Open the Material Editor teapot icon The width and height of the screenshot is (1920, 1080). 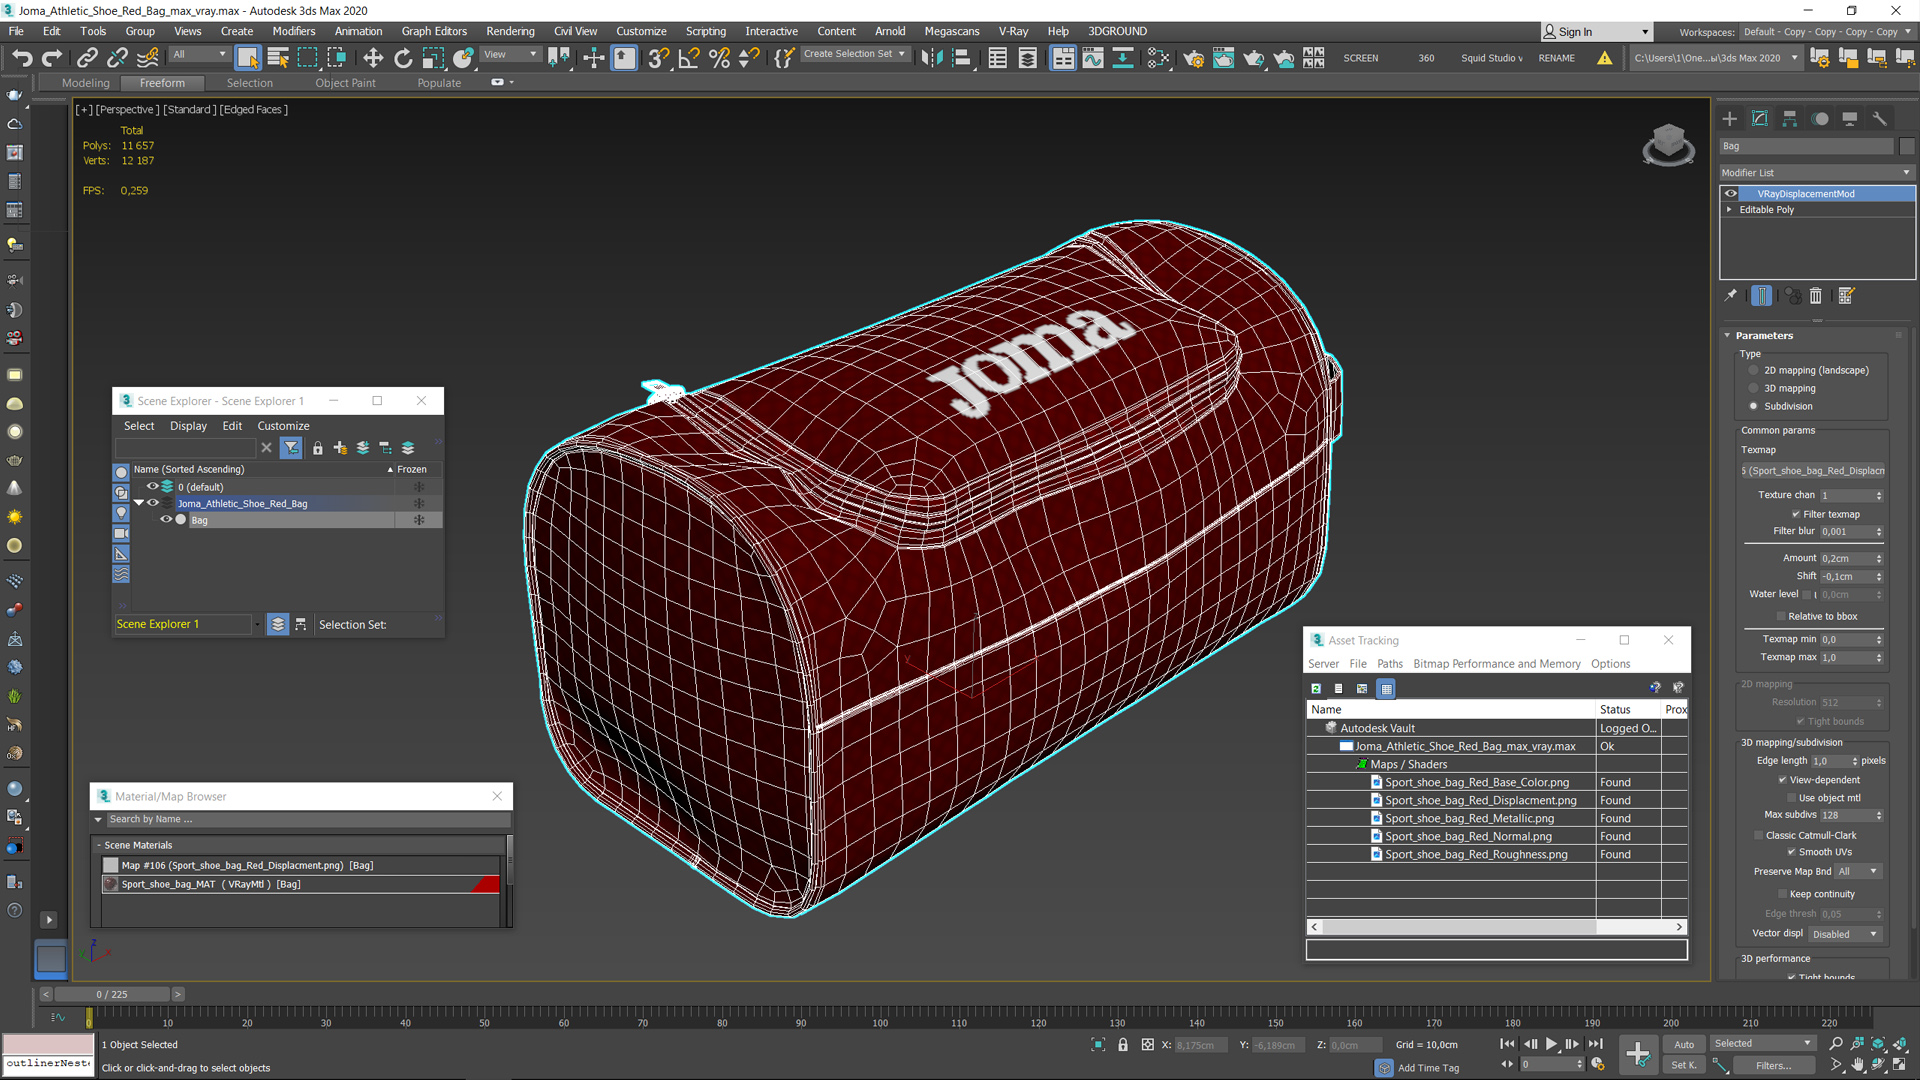1158,58
